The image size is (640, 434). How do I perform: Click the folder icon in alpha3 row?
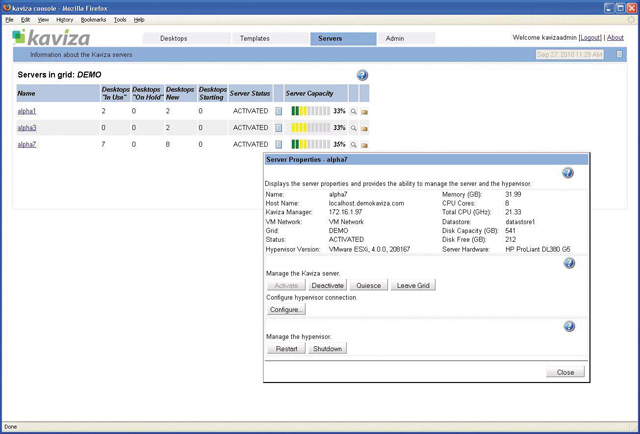[364, 129]
